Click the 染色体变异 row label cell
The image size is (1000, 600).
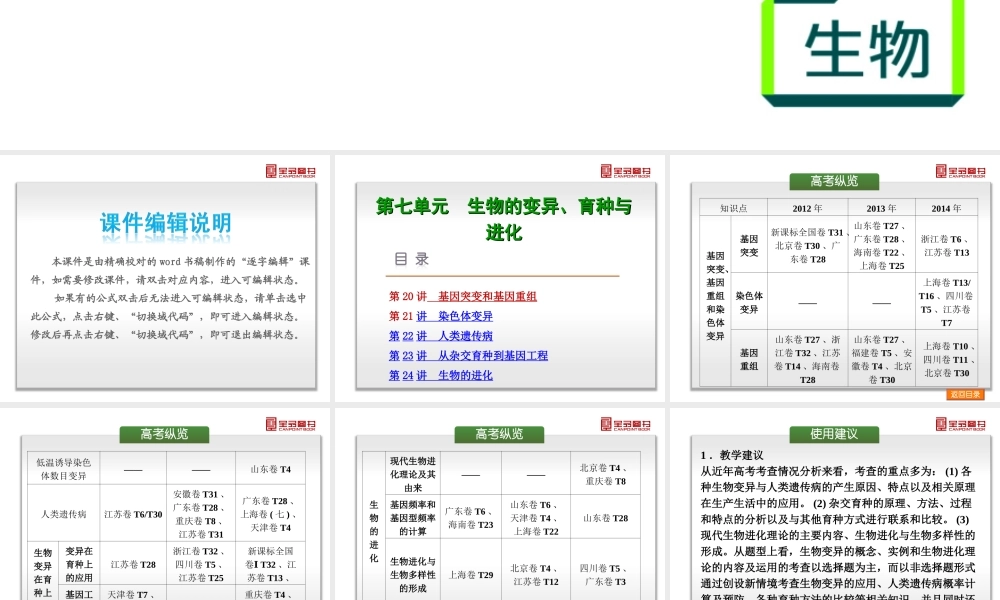click(749, 302)
